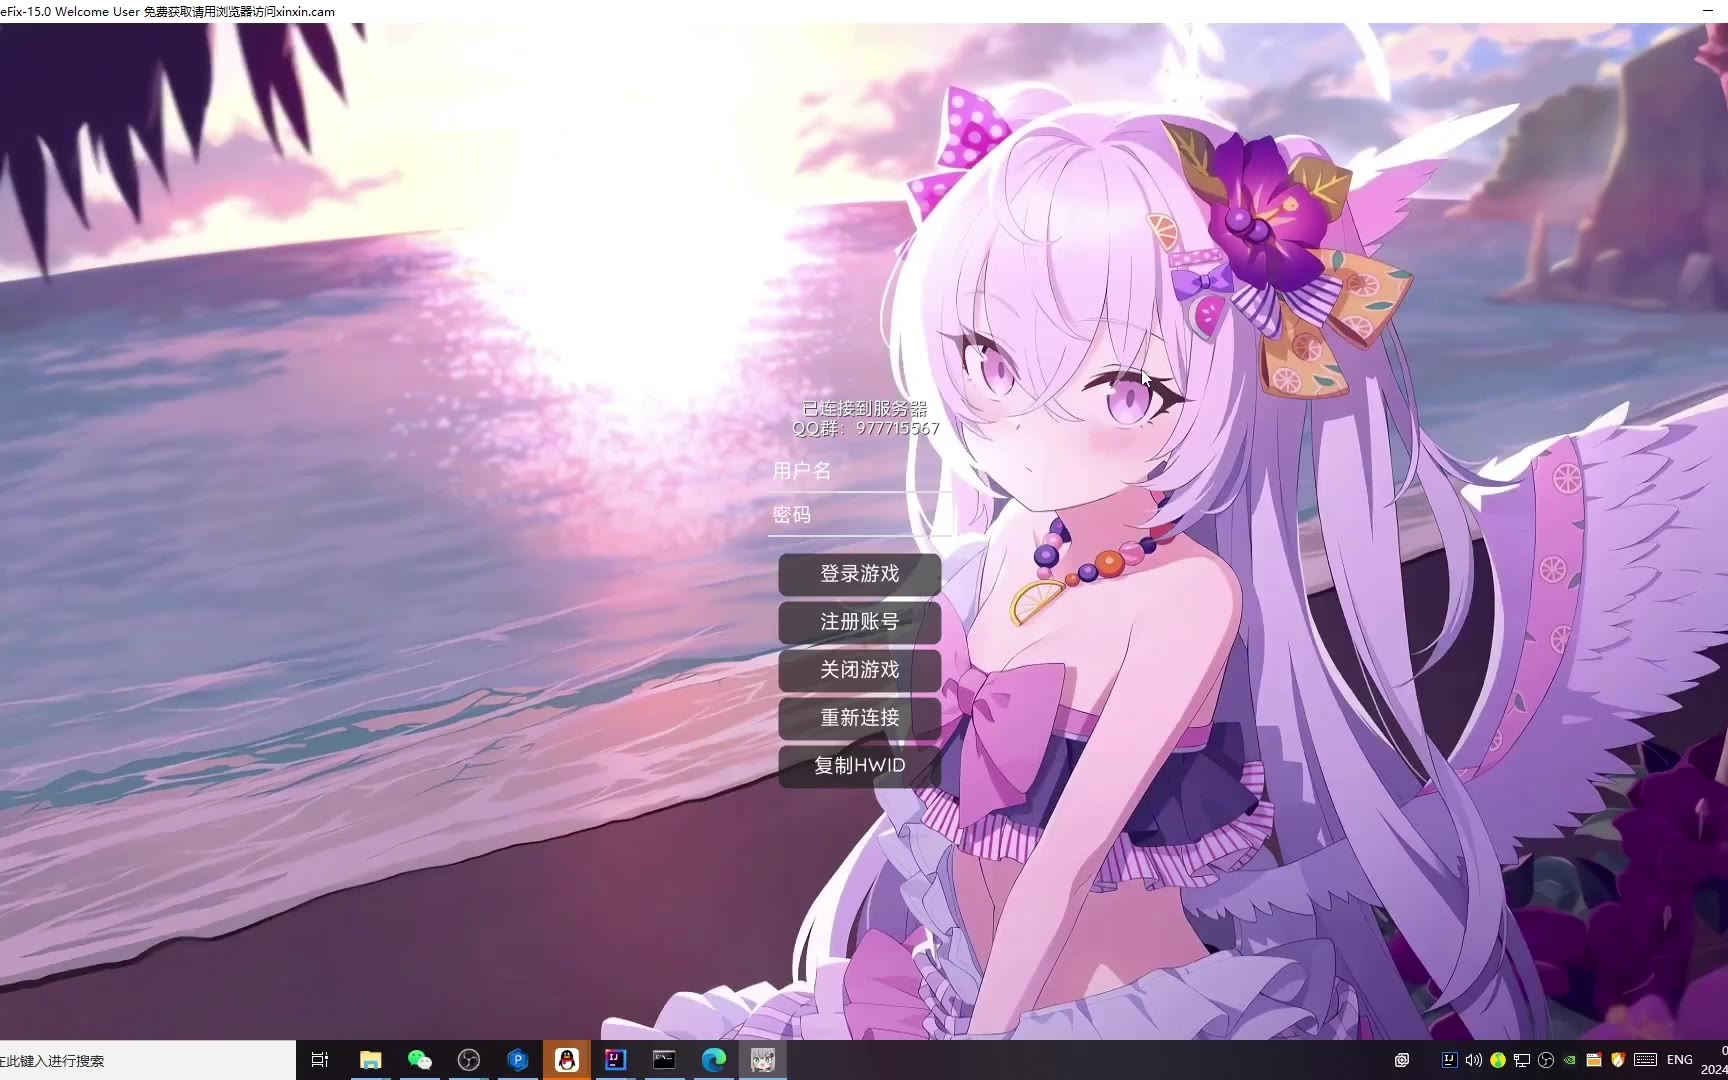
Task: Focus the 用户名 username field
Action: [858, 471]
